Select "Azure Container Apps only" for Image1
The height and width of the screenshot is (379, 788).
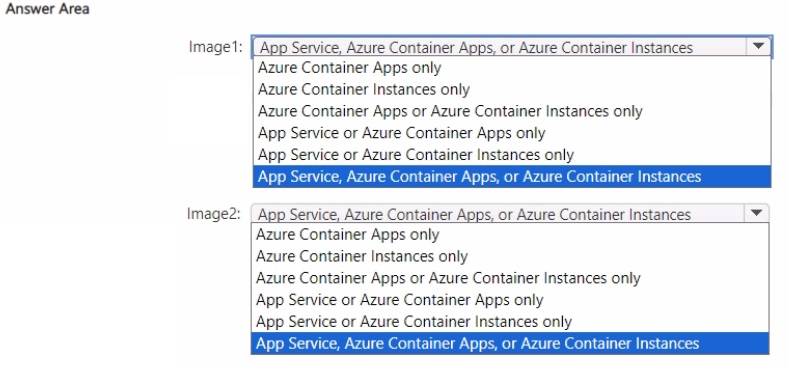[x=512, y=68]
